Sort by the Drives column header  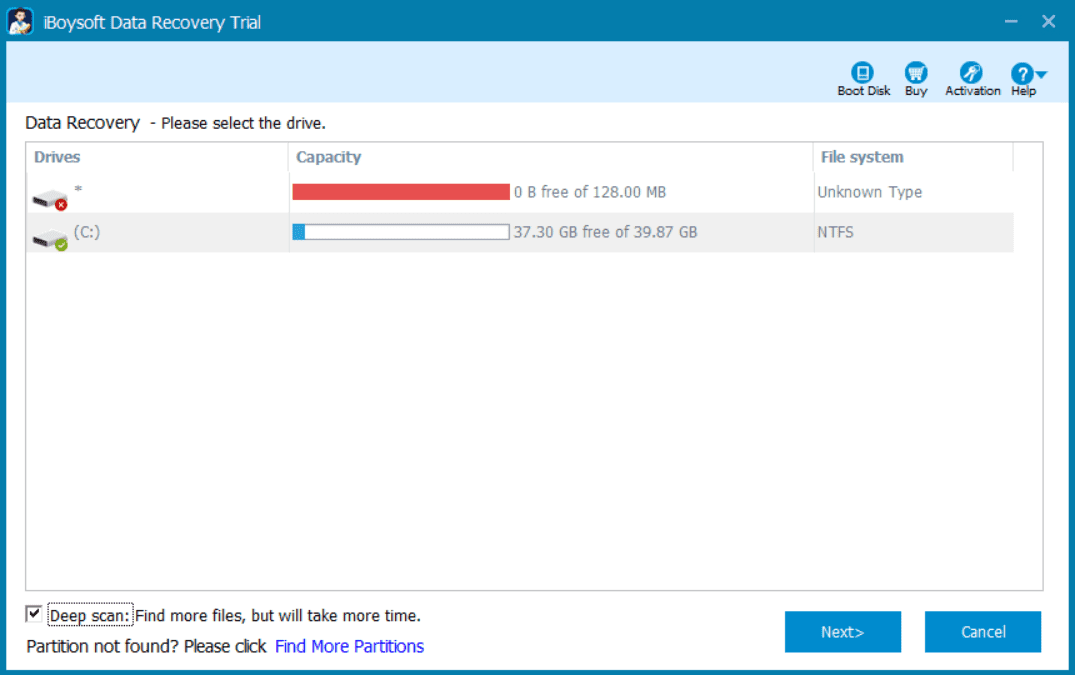(x=157, y=157)
